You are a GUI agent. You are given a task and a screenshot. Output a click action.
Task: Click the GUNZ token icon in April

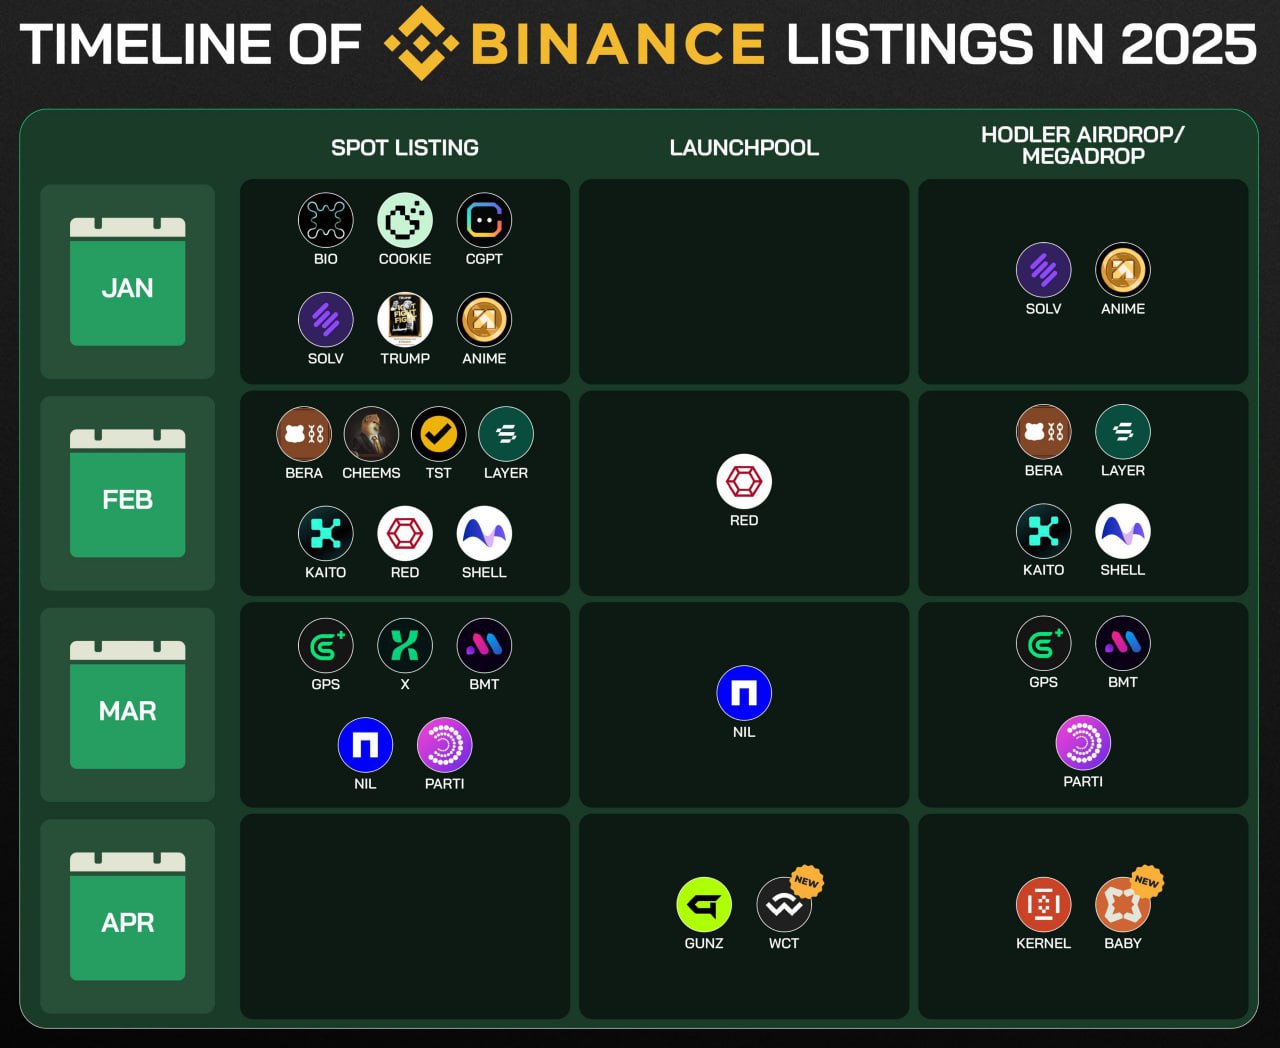pyautogui.click(x=704, y=905)
